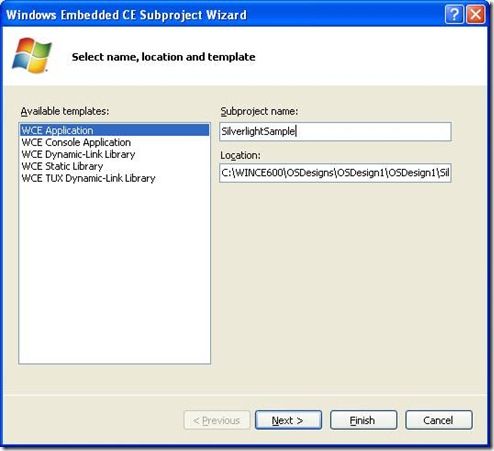The height and width of the screenshot is (451, 494).
Task: Click the Location path field
Action: pos(335,173)
